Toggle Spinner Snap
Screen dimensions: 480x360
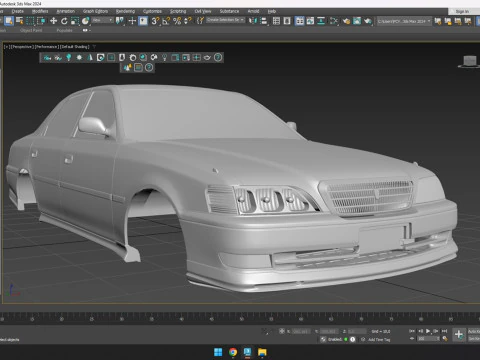[188, 21]
